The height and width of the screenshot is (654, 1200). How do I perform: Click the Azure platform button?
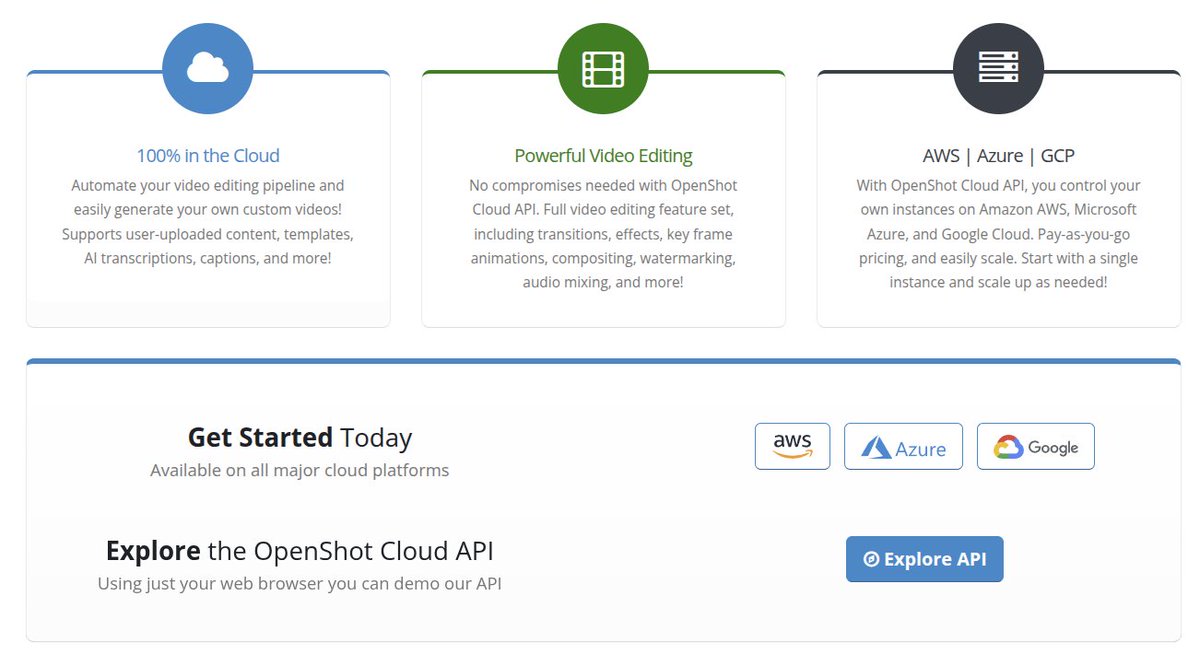tap(903, 446)
